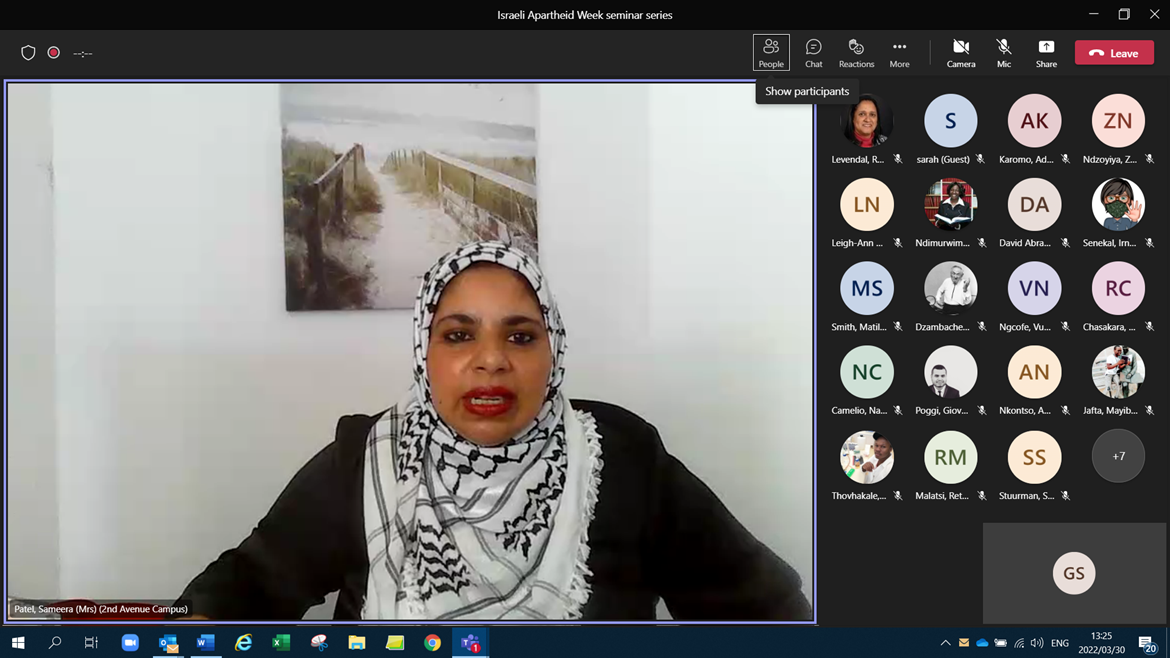
Task: Open the Snipping Tool taskbar icon
Action: click(319, 642)
